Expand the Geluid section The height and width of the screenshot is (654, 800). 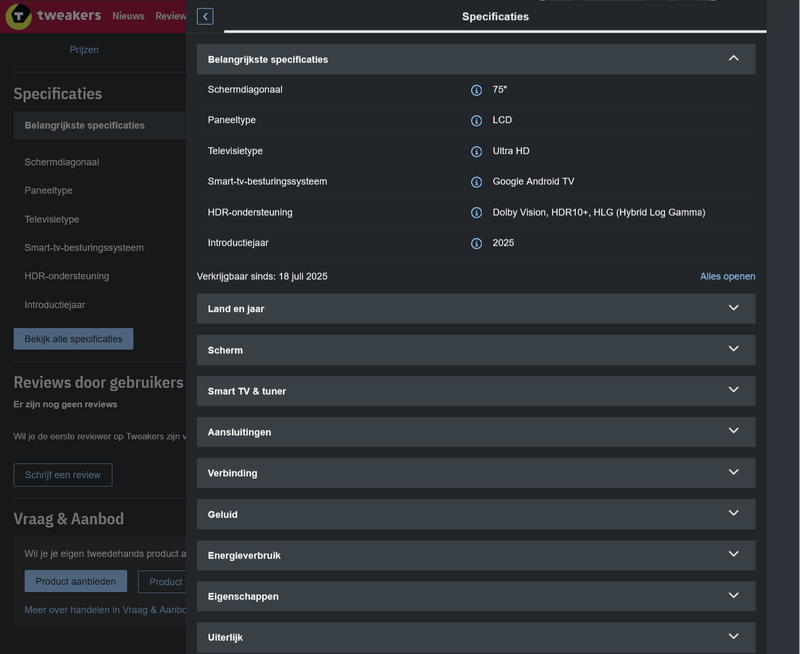(x=733, y=513)
